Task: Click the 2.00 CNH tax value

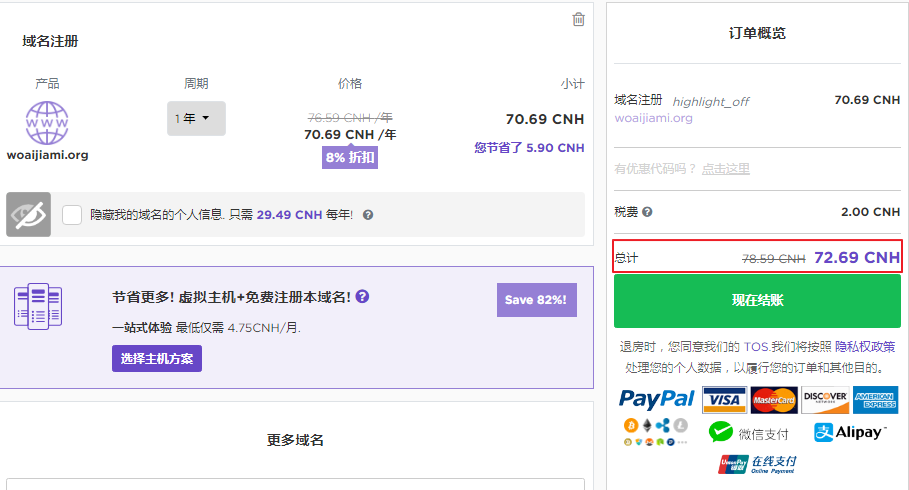Action: pos(870,212)
